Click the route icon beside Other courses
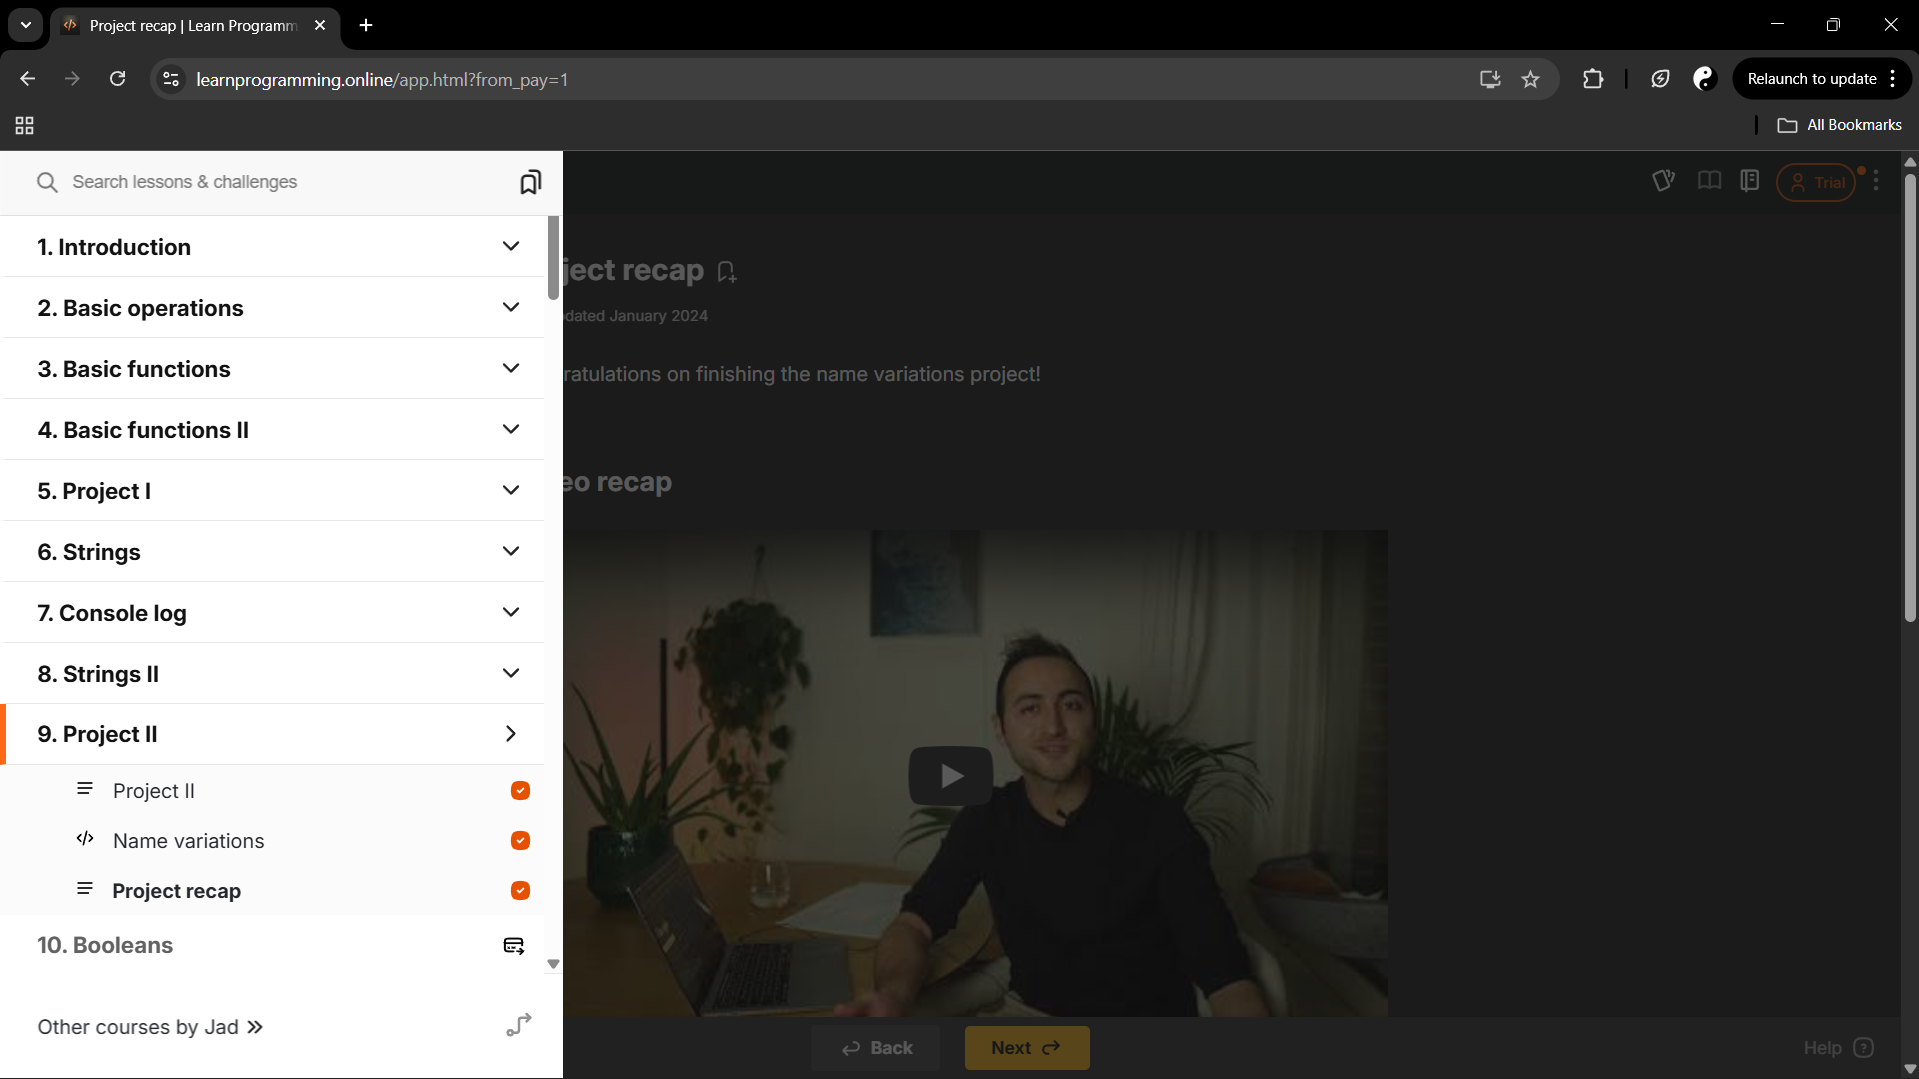The height and width of the screenshot is (1079, 1919). (x=518, y=1026)
